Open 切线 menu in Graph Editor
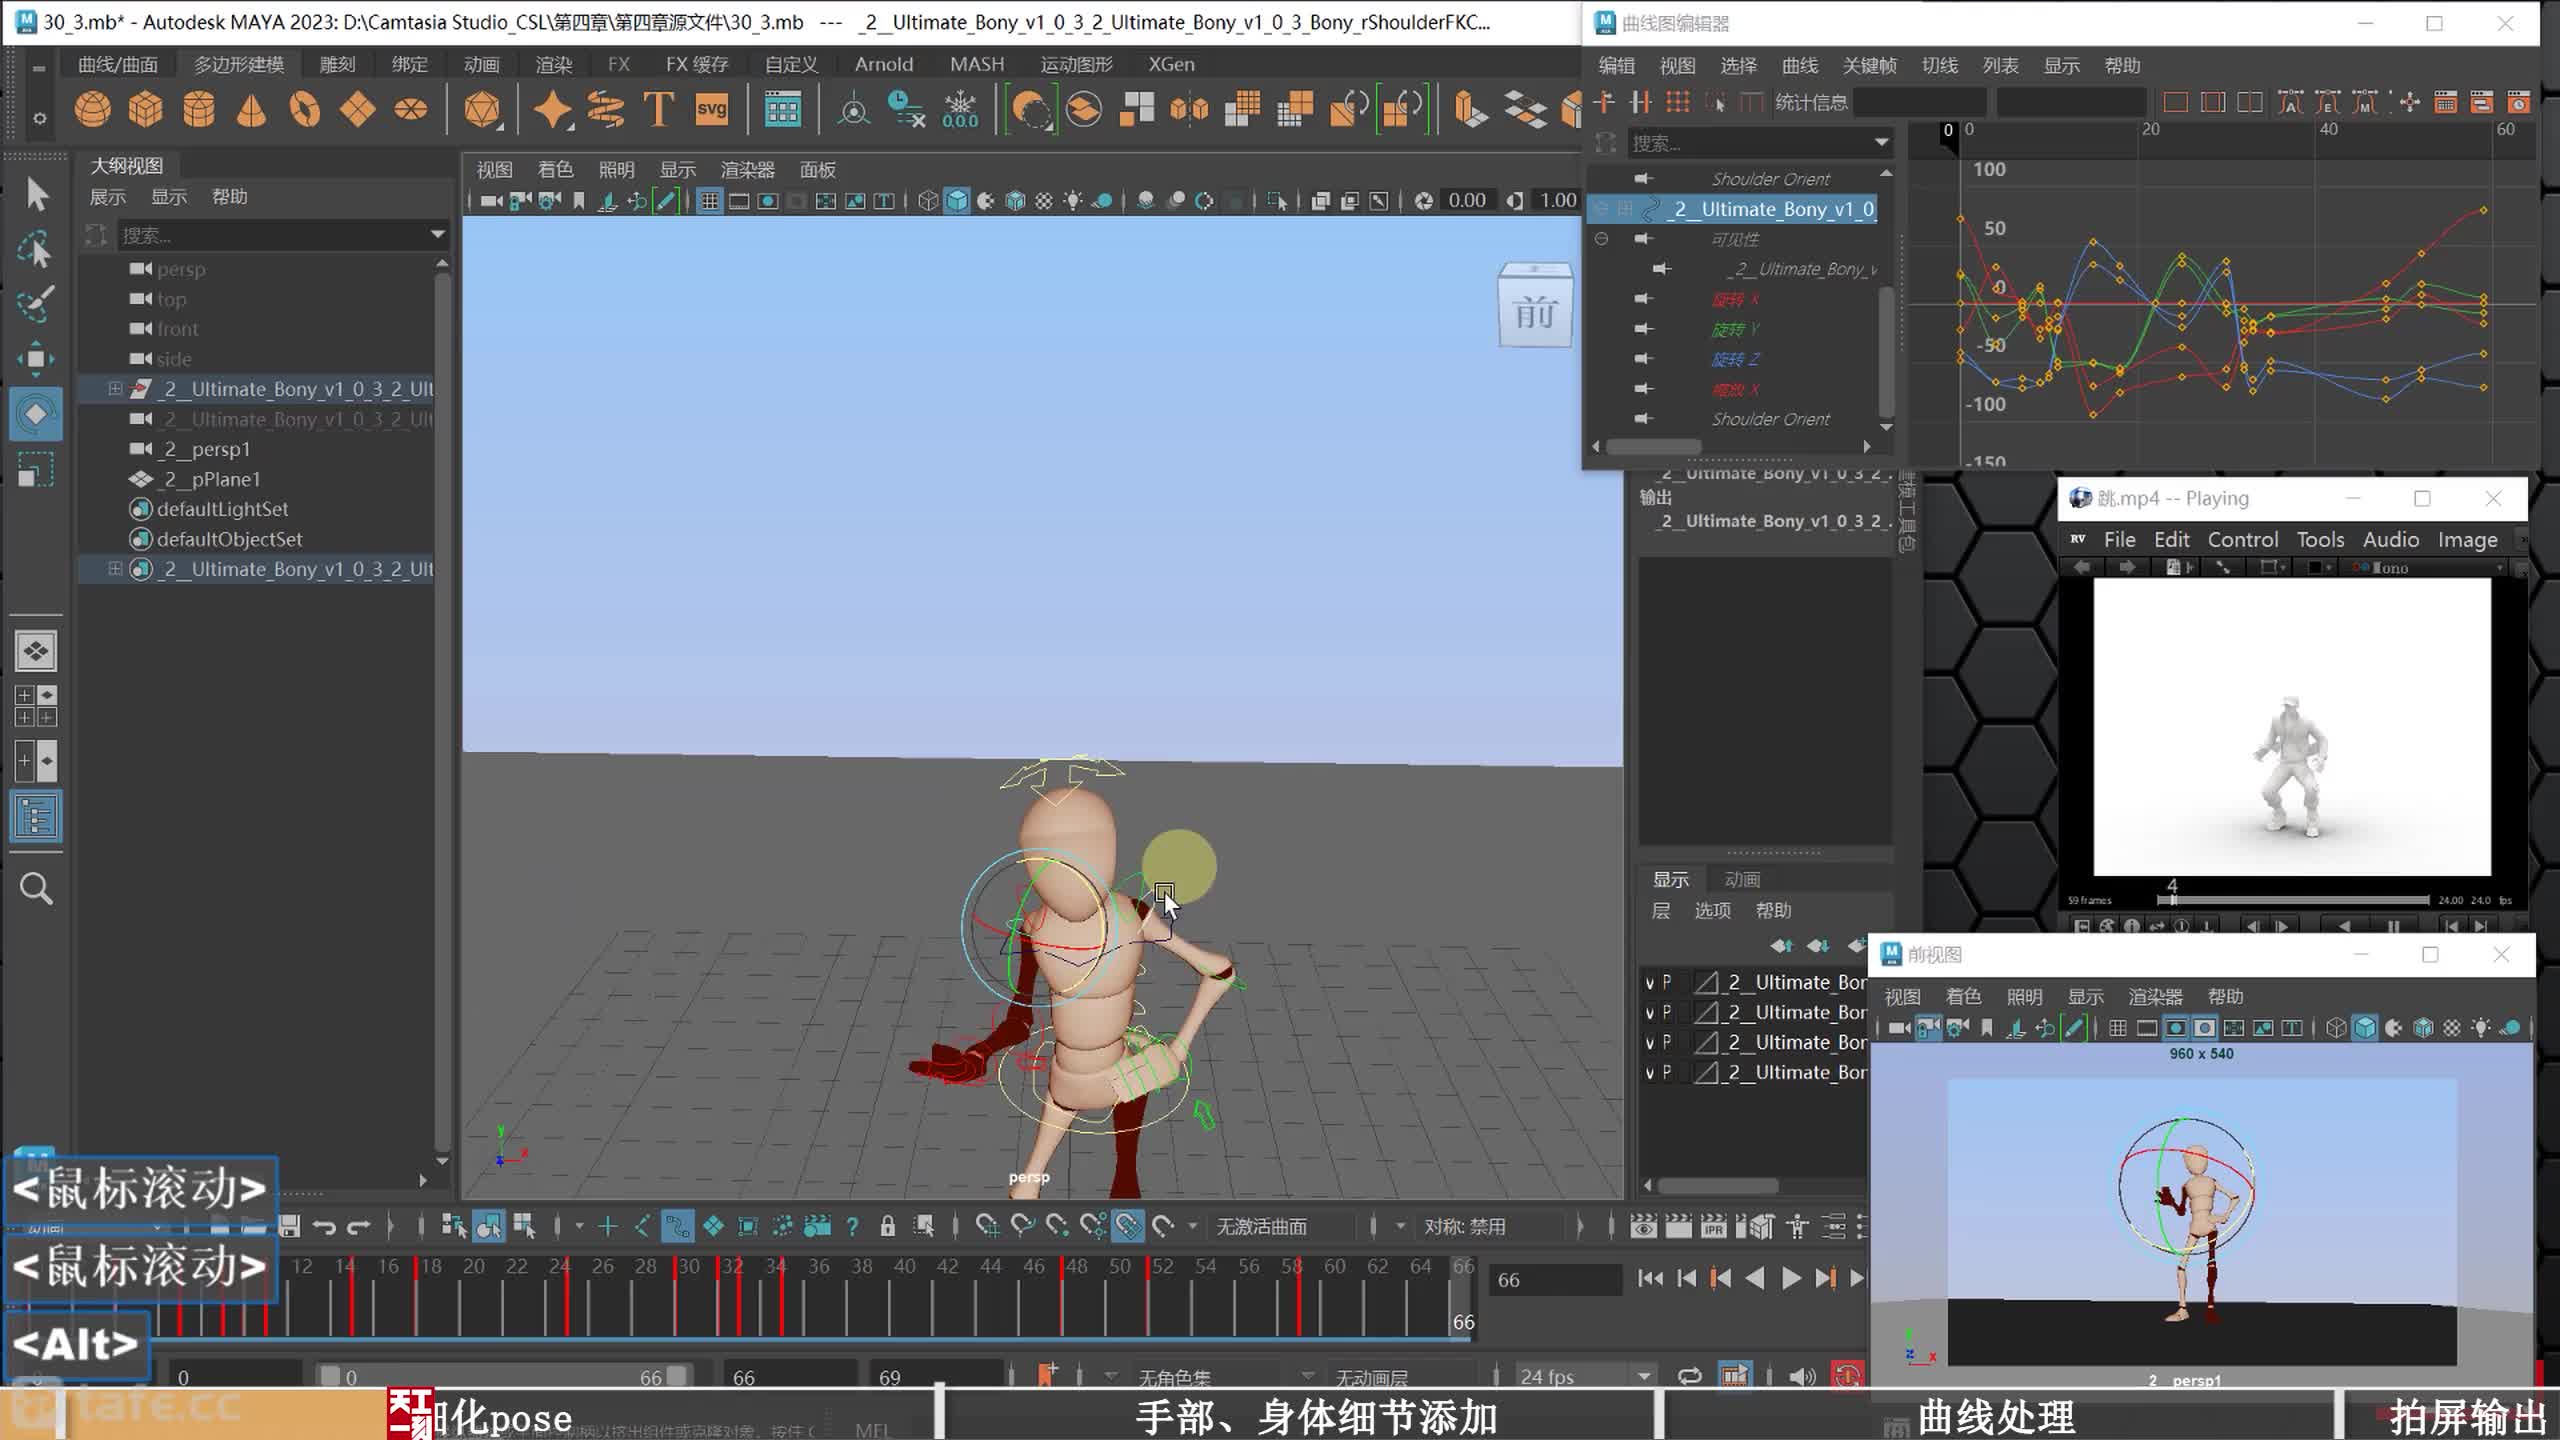 [x=1939, y=66]
